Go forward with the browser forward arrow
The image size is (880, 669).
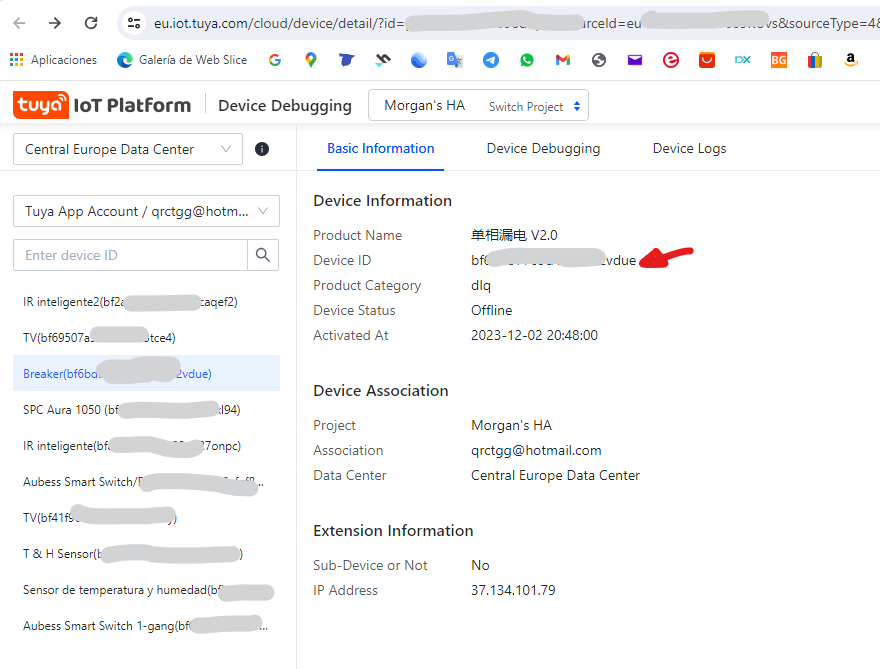[x=54, y=23]
